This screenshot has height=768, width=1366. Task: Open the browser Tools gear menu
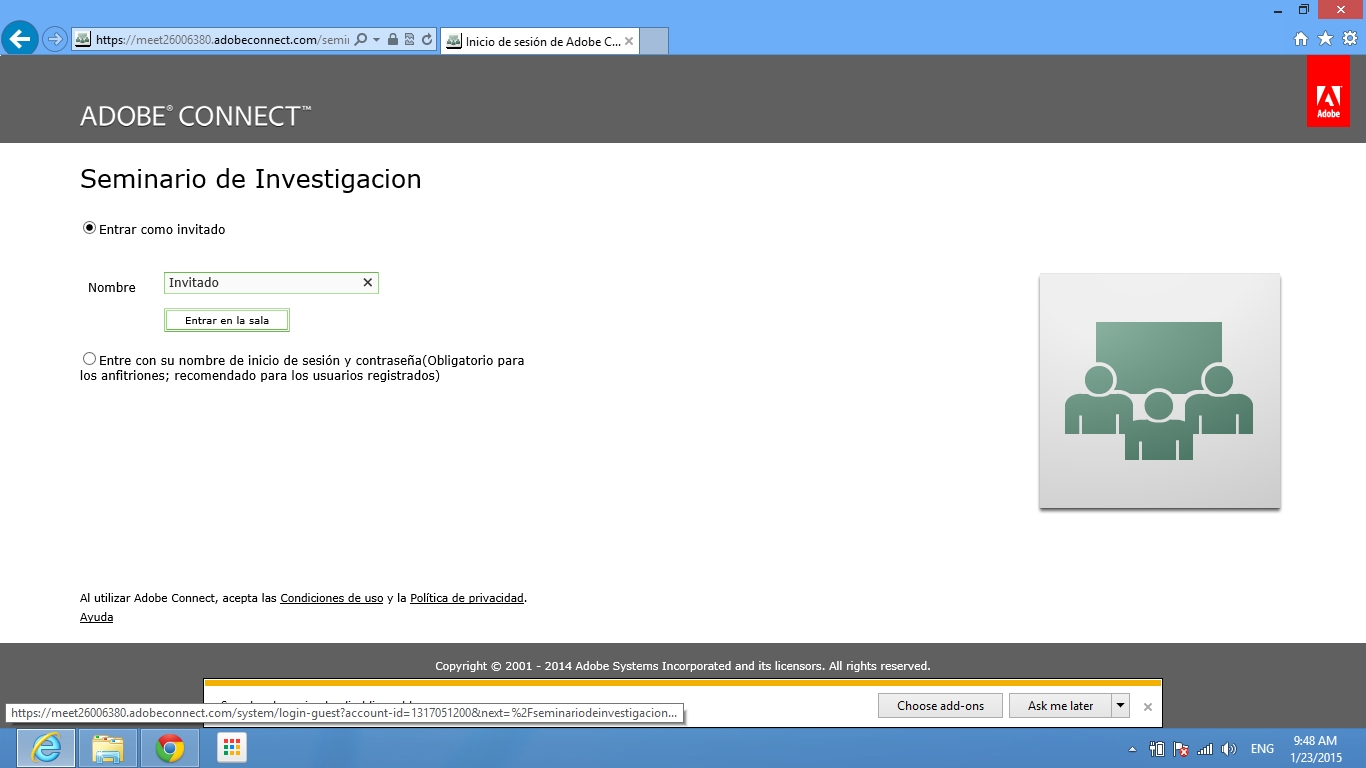[x=1349, y=39]
